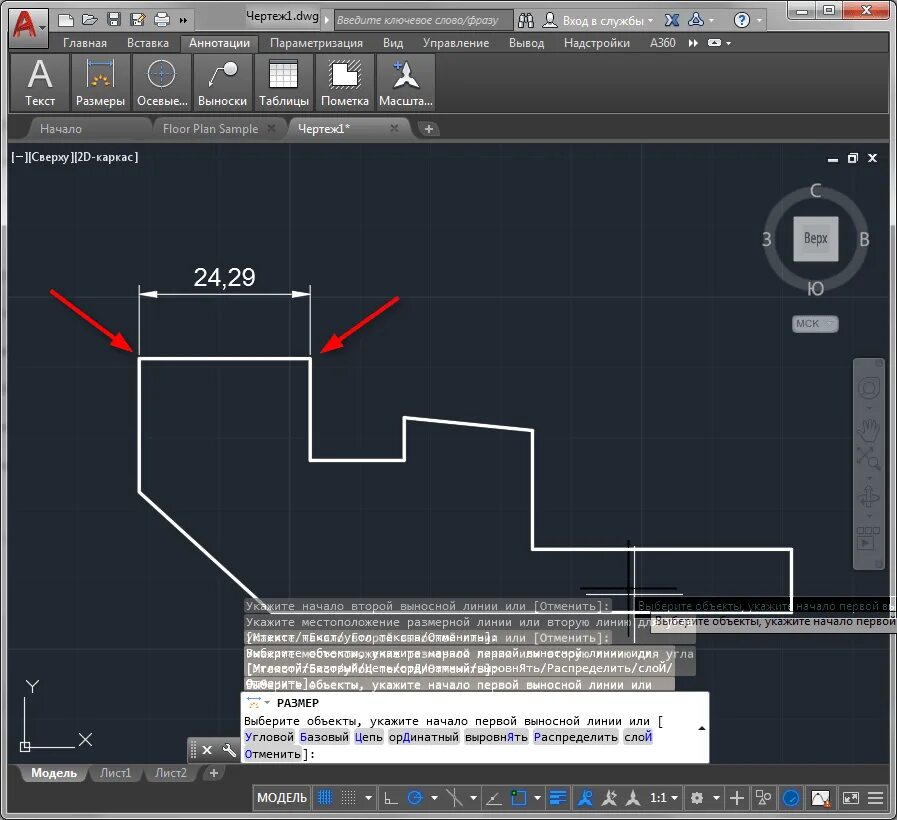The image size is (897, 820).
Task: Open the Осевые centerlines panel
Action: pos(162,82)
